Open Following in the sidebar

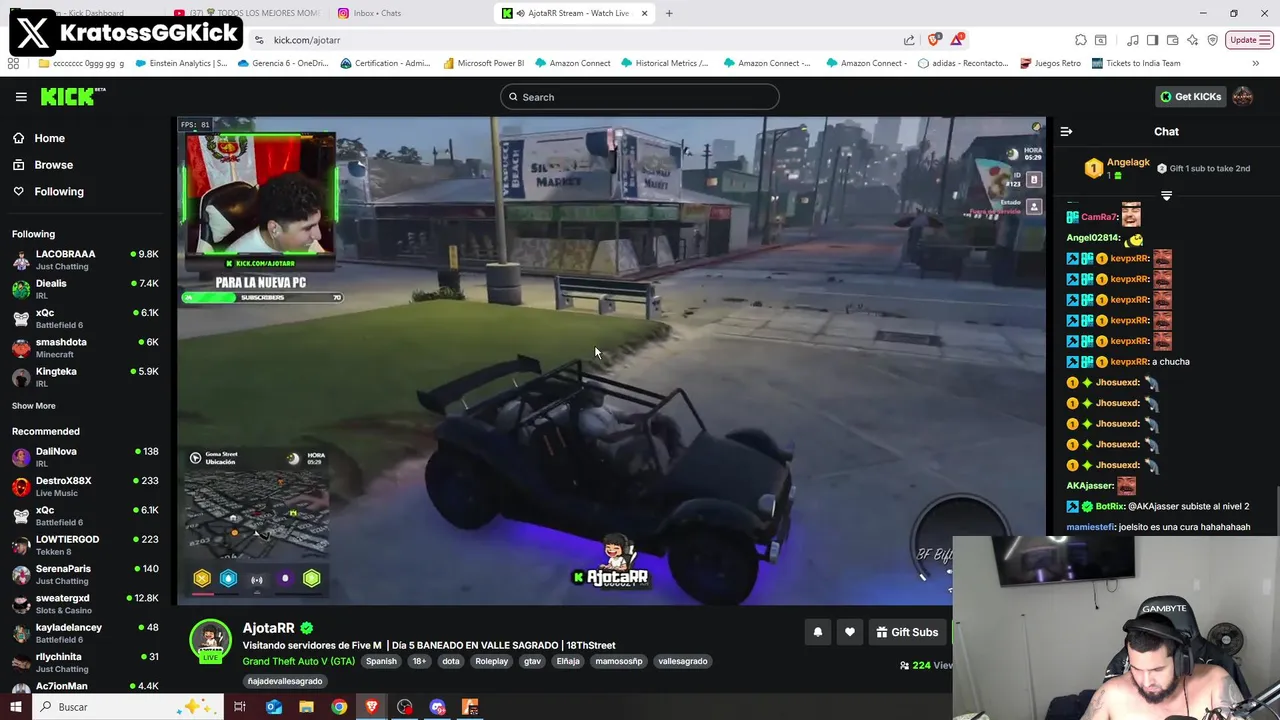pyautogui.click(x=48, y=191)
